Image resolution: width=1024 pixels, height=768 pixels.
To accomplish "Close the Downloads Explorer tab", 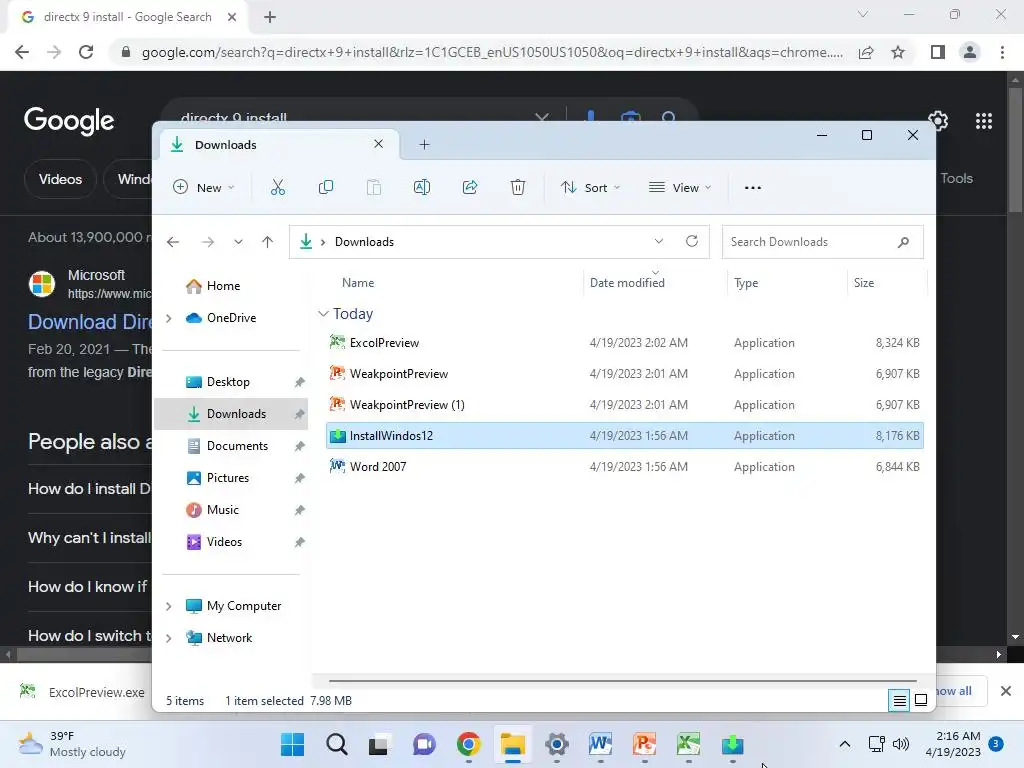I will click(x=378, y=144).
